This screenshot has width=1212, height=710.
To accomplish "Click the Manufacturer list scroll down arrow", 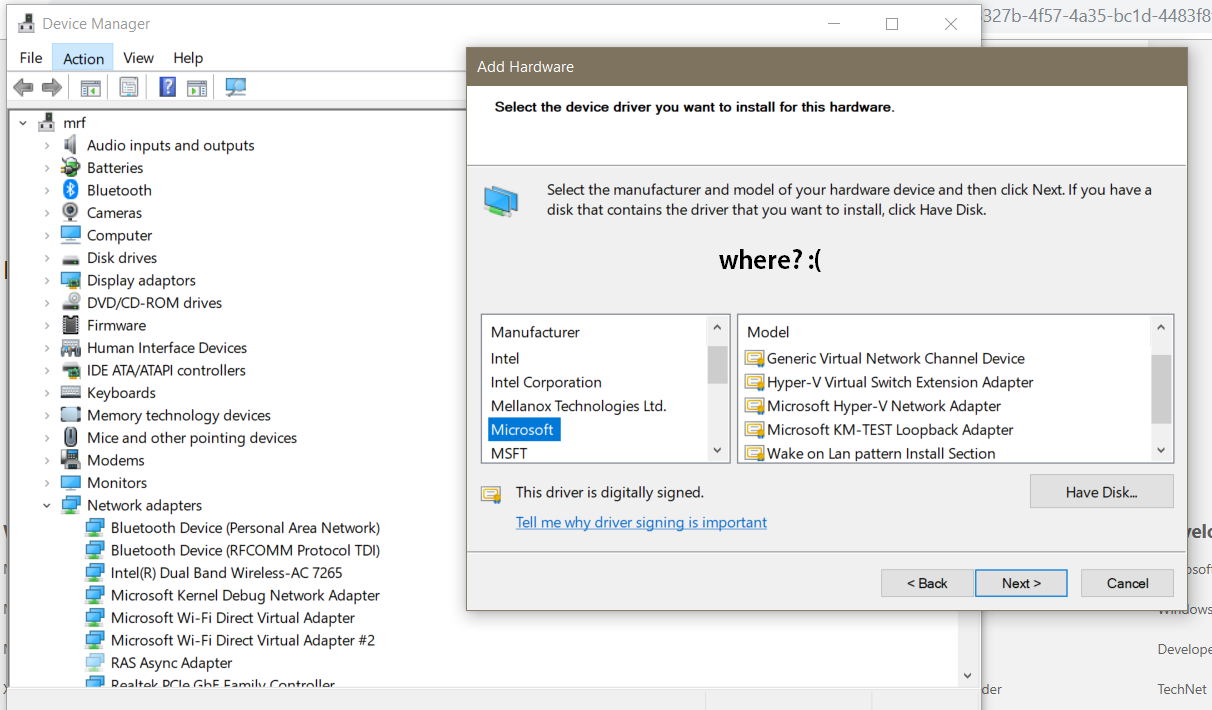I will pyautogui.click(x=717, y=451).
